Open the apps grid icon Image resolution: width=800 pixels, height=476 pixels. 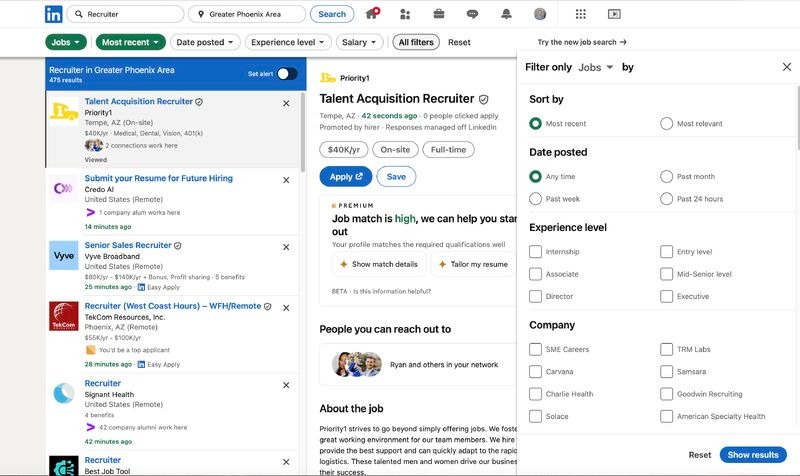(x=581, y=14)
